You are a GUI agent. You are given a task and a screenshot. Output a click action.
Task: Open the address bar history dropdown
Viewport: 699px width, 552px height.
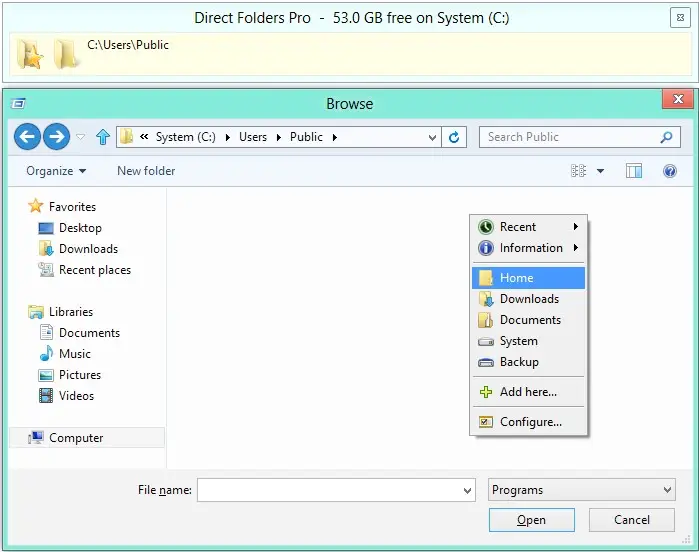pos(432,137)
